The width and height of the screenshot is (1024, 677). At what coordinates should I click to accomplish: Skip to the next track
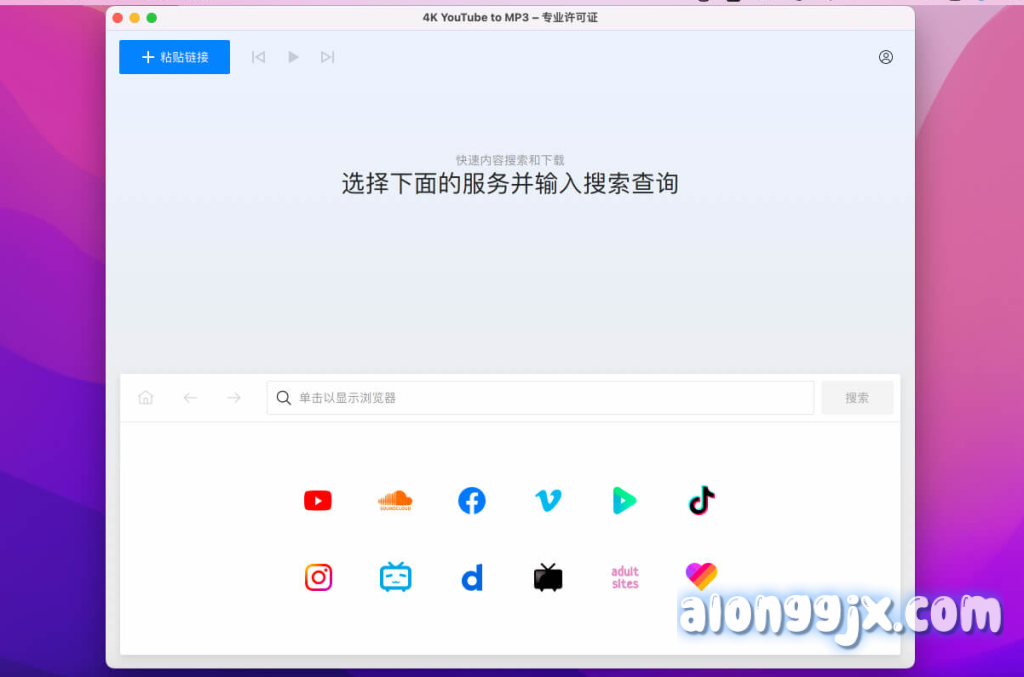(x=327, y=57)
